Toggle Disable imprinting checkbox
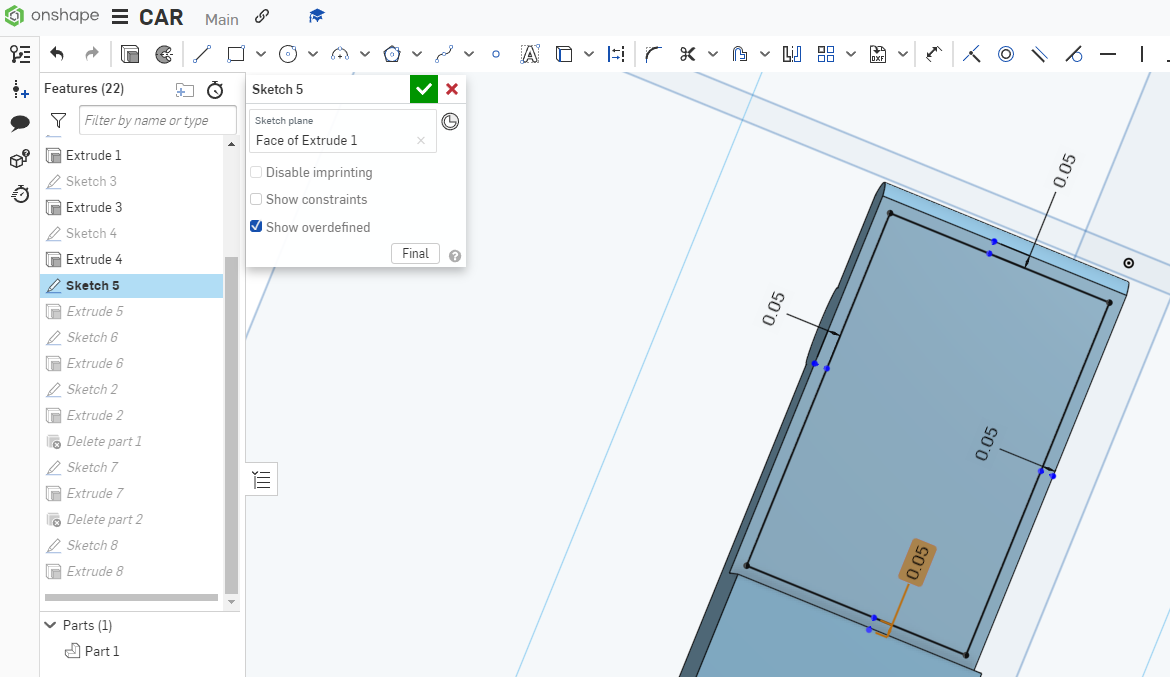 click(256, 172)
